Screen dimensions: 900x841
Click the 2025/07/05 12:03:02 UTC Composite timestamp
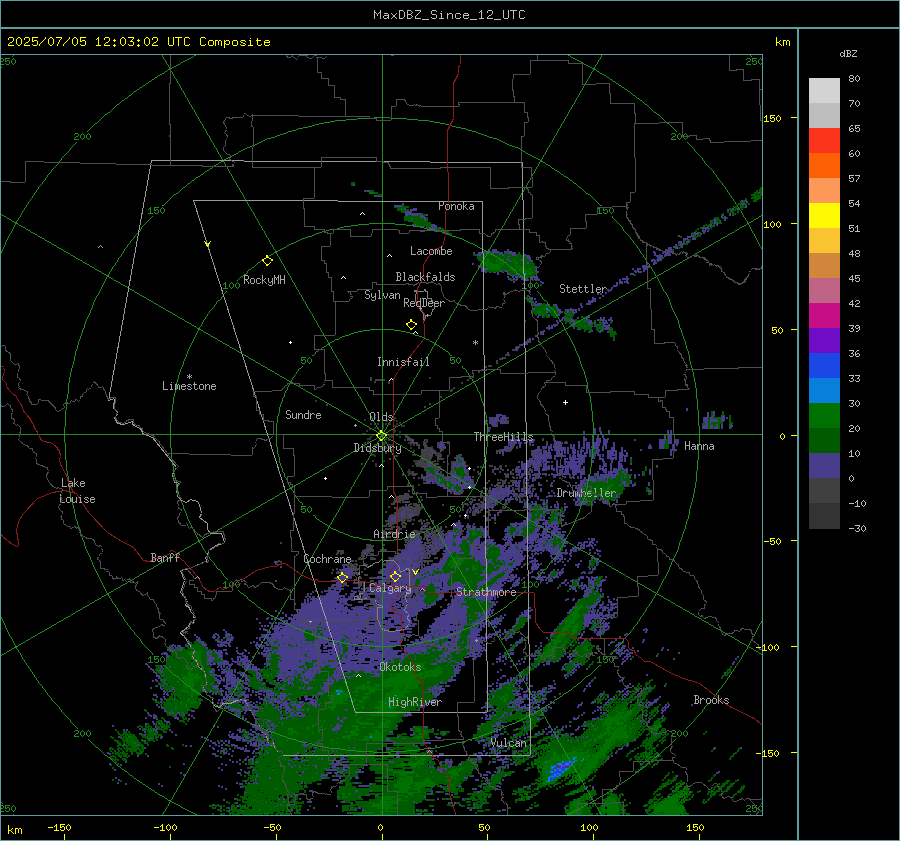(x=138, y=42)
